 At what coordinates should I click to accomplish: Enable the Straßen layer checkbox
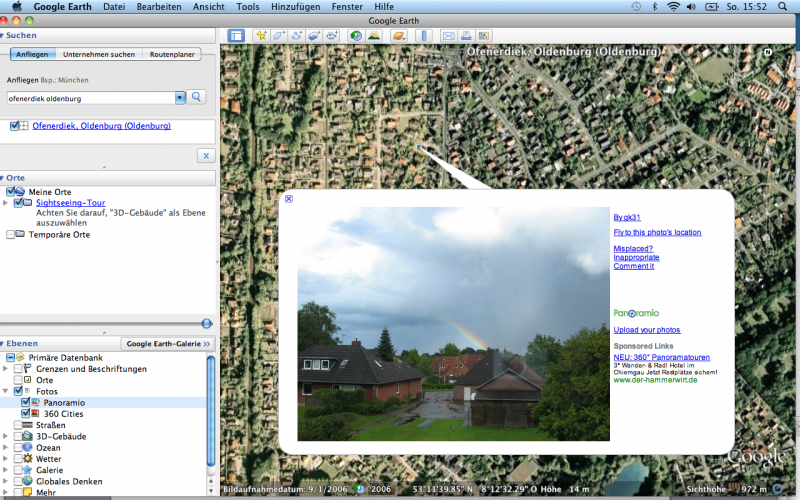[x=19, y=425]
